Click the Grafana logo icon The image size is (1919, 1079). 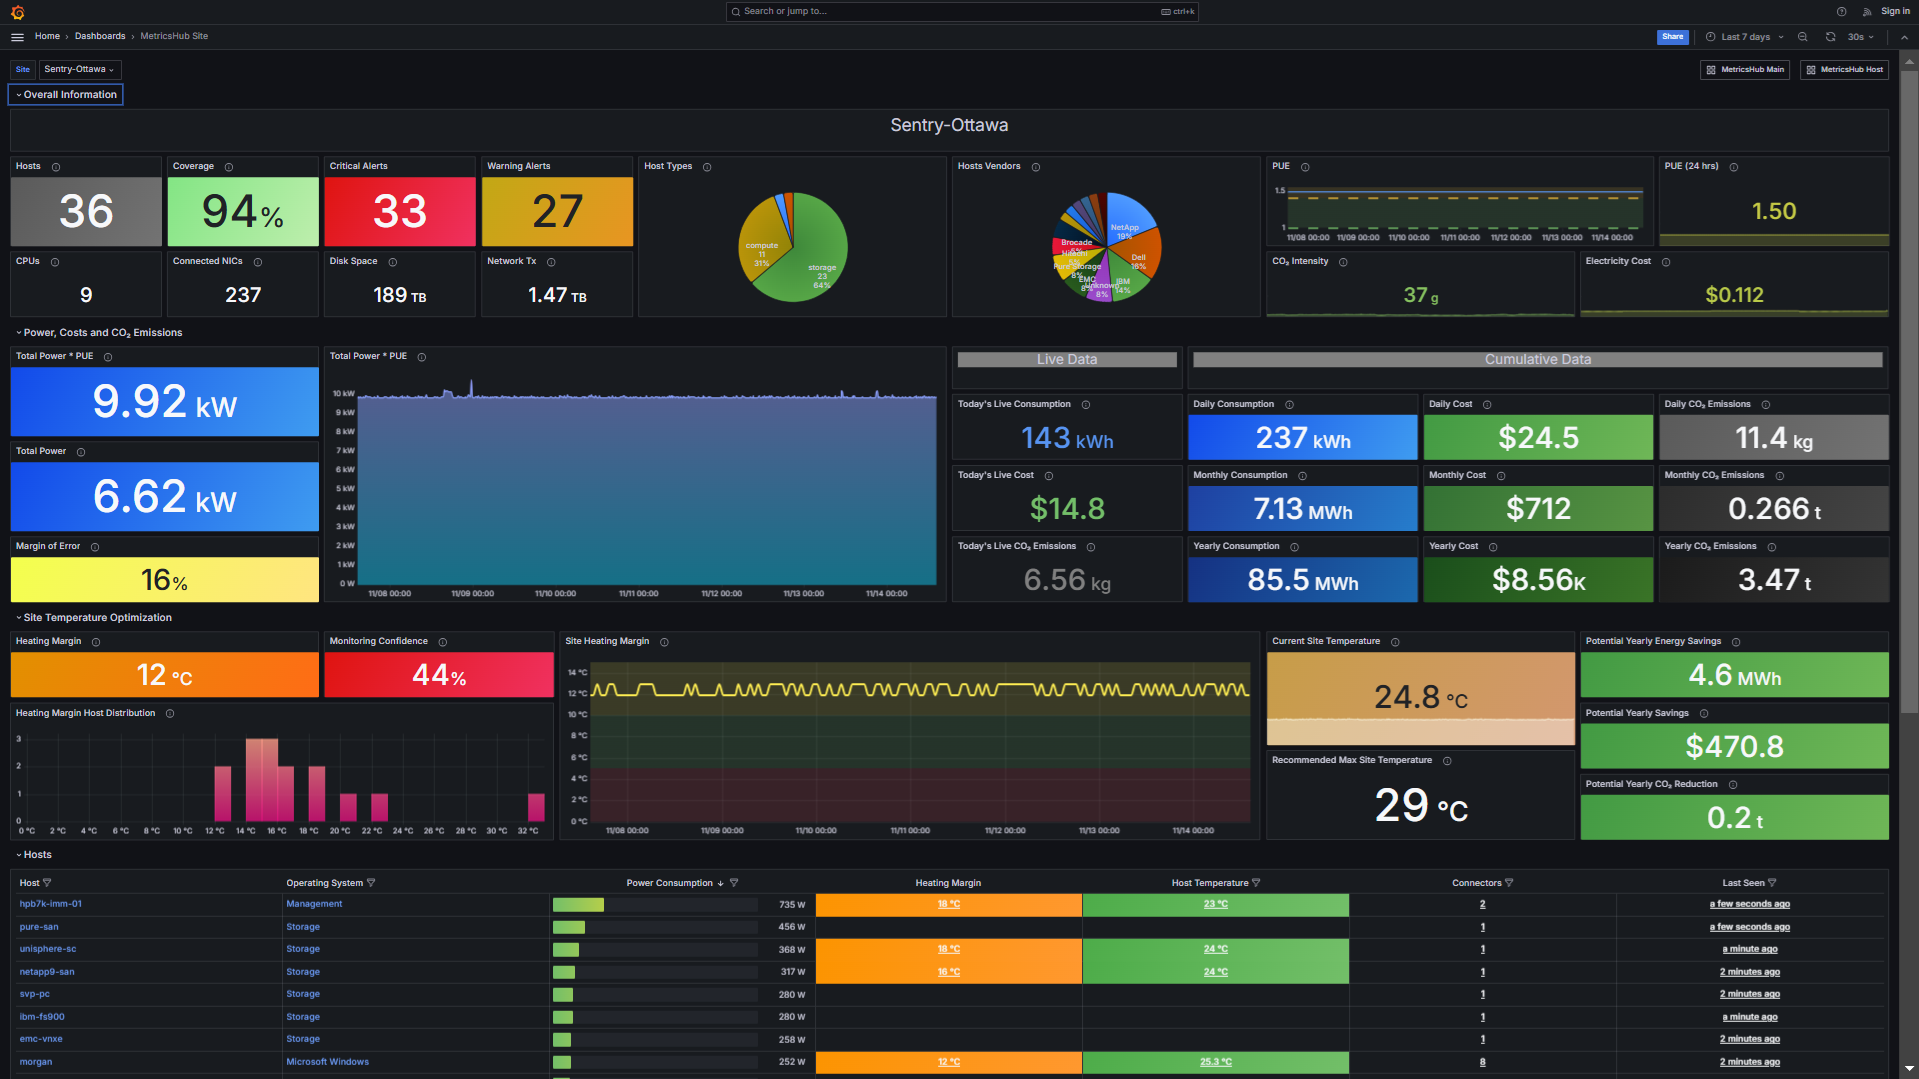[17, 12]
